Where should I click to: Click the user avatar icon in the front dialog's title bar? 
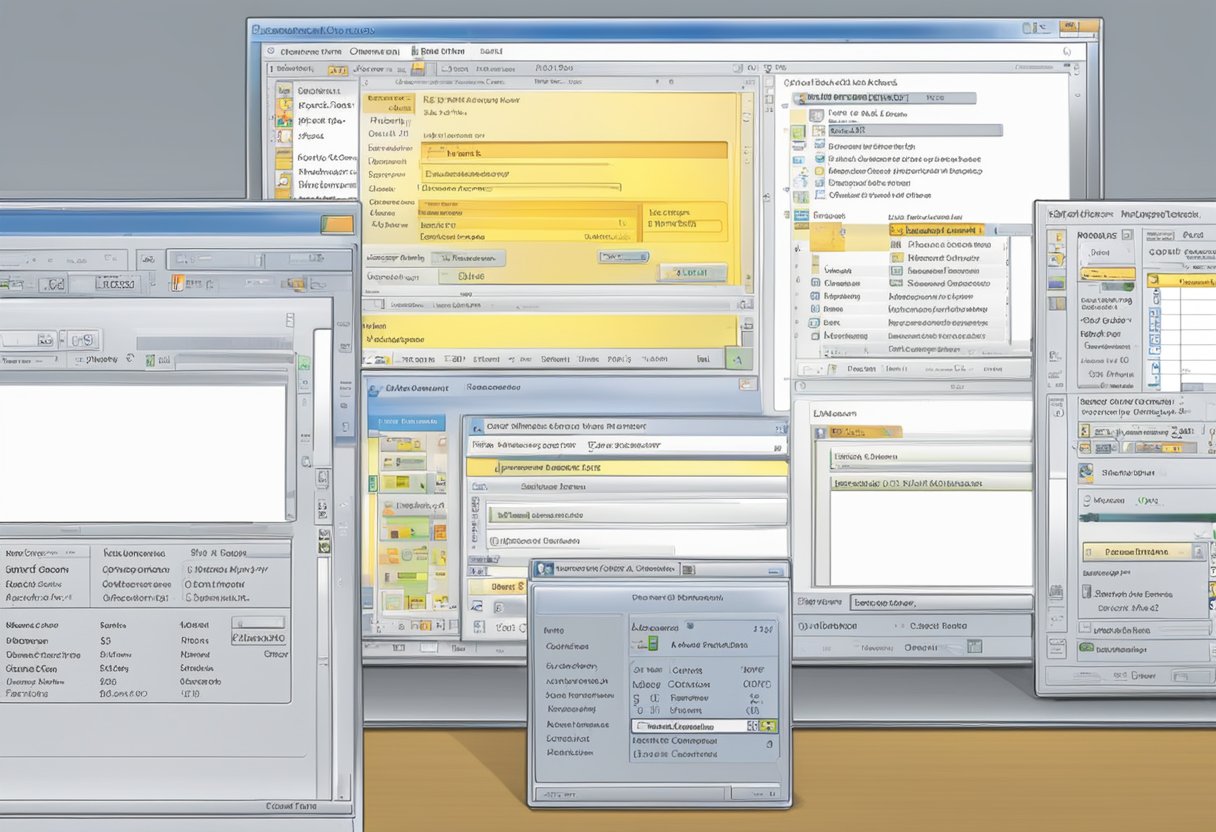click(544, 568)
